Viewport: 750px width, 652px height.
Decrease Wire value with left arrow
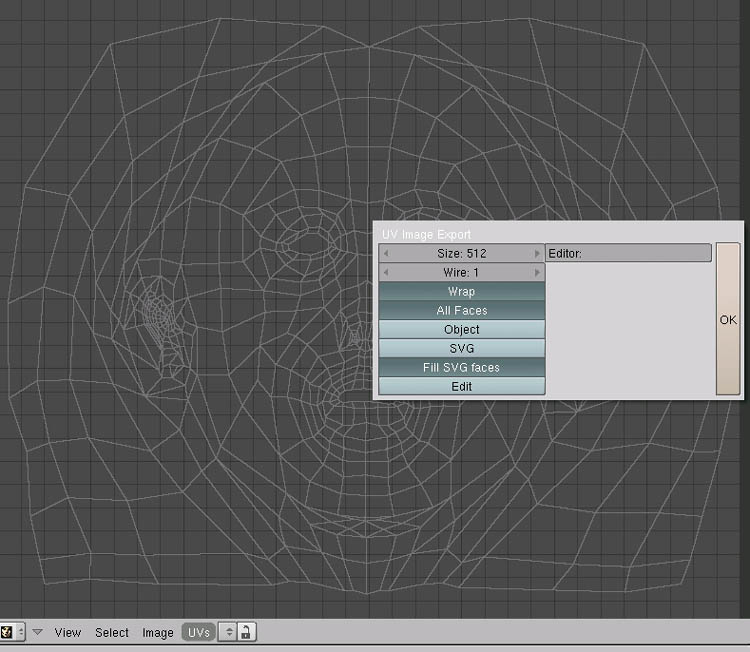tap(386, 272)
